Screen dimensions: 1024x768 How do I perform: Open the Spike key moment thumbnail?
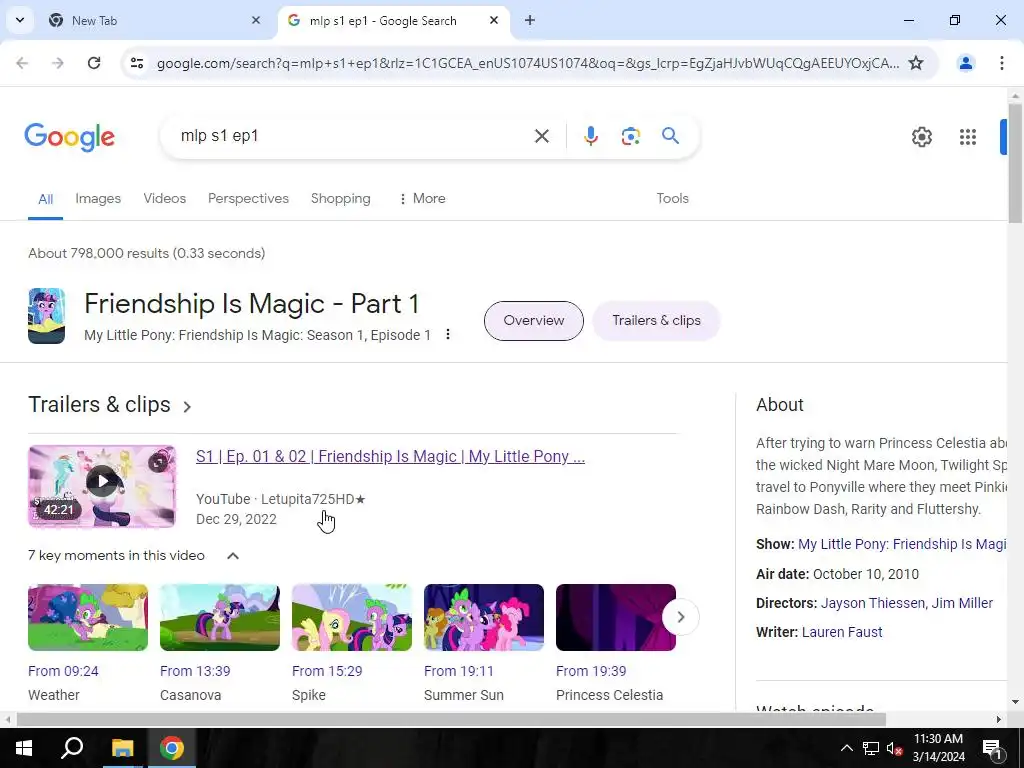352,617
